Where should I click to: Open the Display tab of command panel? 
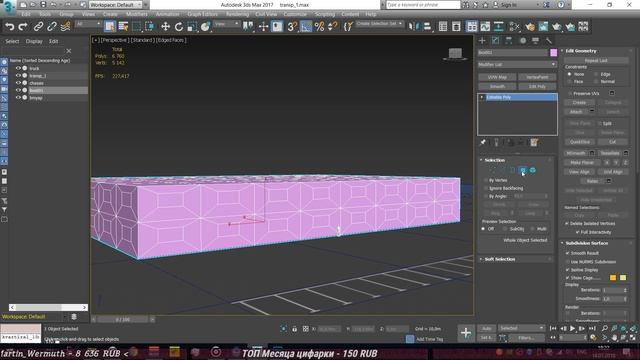click(536, 40)
